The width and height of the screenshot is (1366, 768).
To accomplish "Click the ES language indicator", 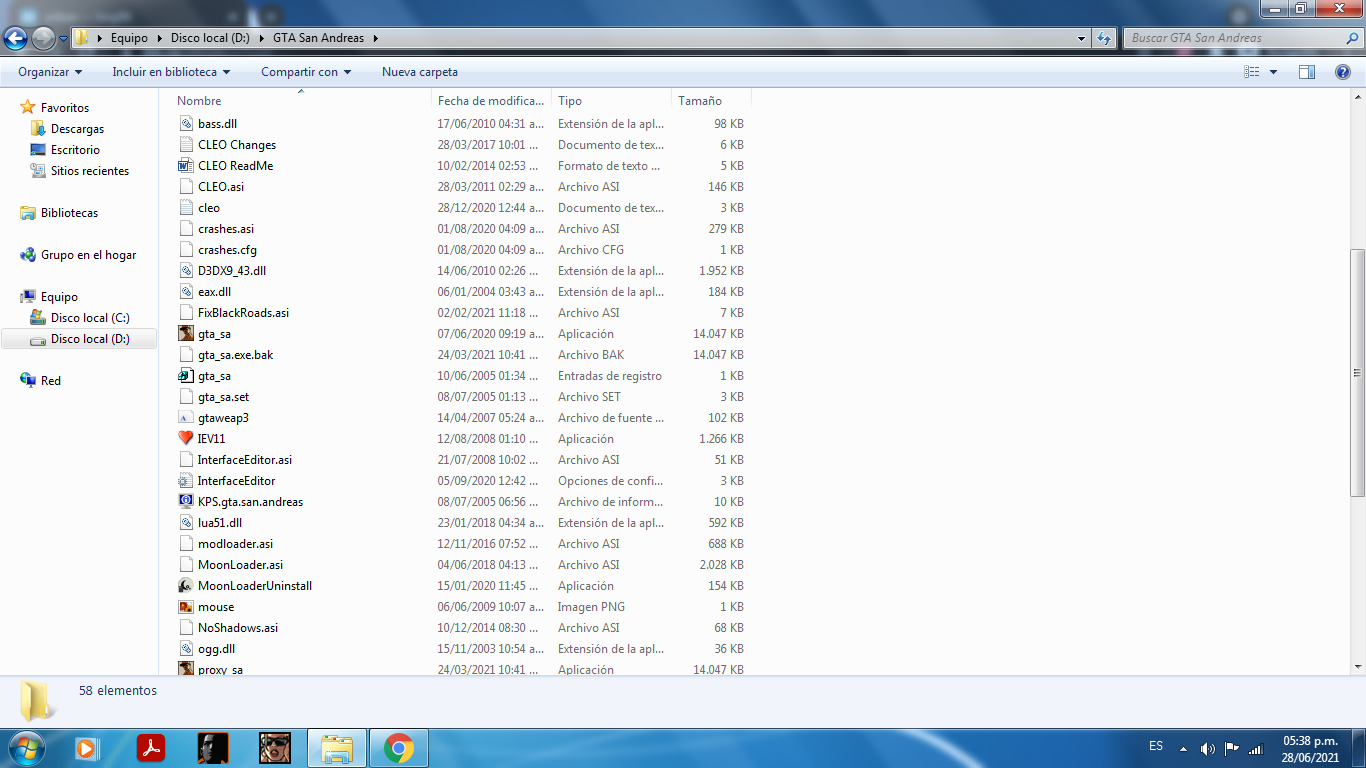I will [x=1156, y=746].
